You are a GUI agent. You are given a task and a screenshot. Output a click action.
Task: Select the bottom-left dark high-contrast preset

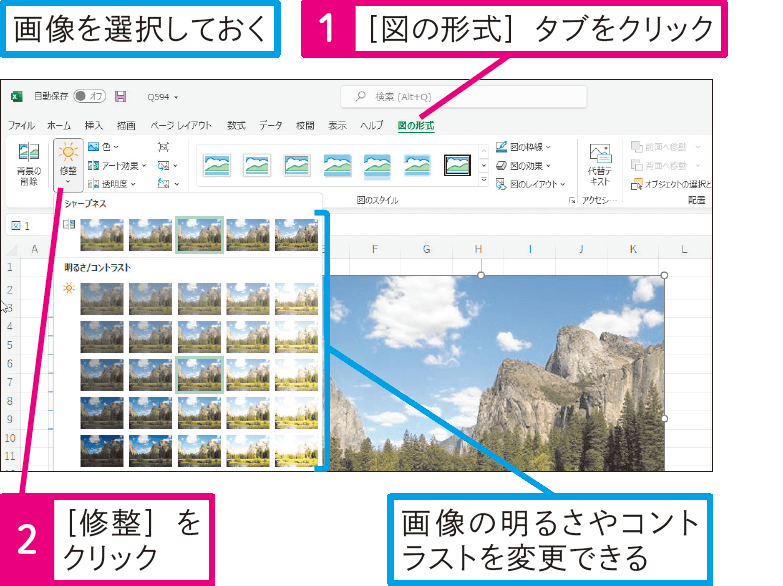click(102, 451)
